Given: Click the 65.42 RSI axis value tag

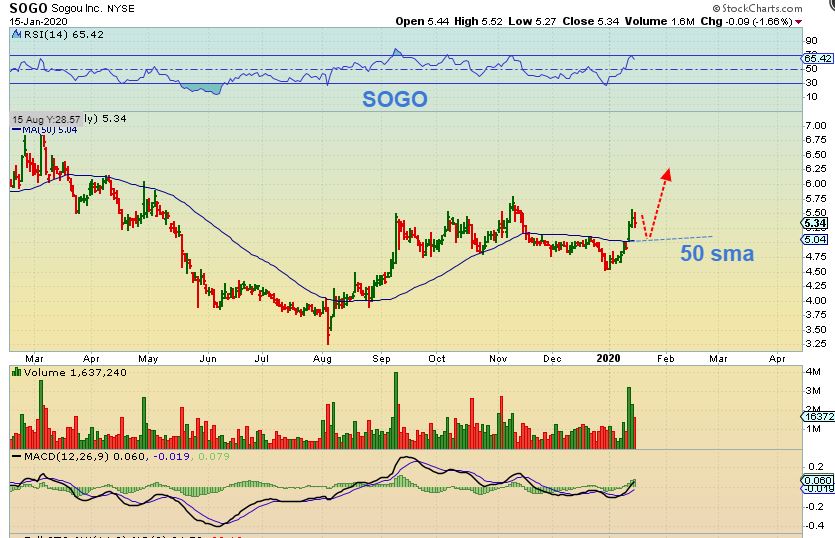Looking at the screenshot, I should (818, 58).
